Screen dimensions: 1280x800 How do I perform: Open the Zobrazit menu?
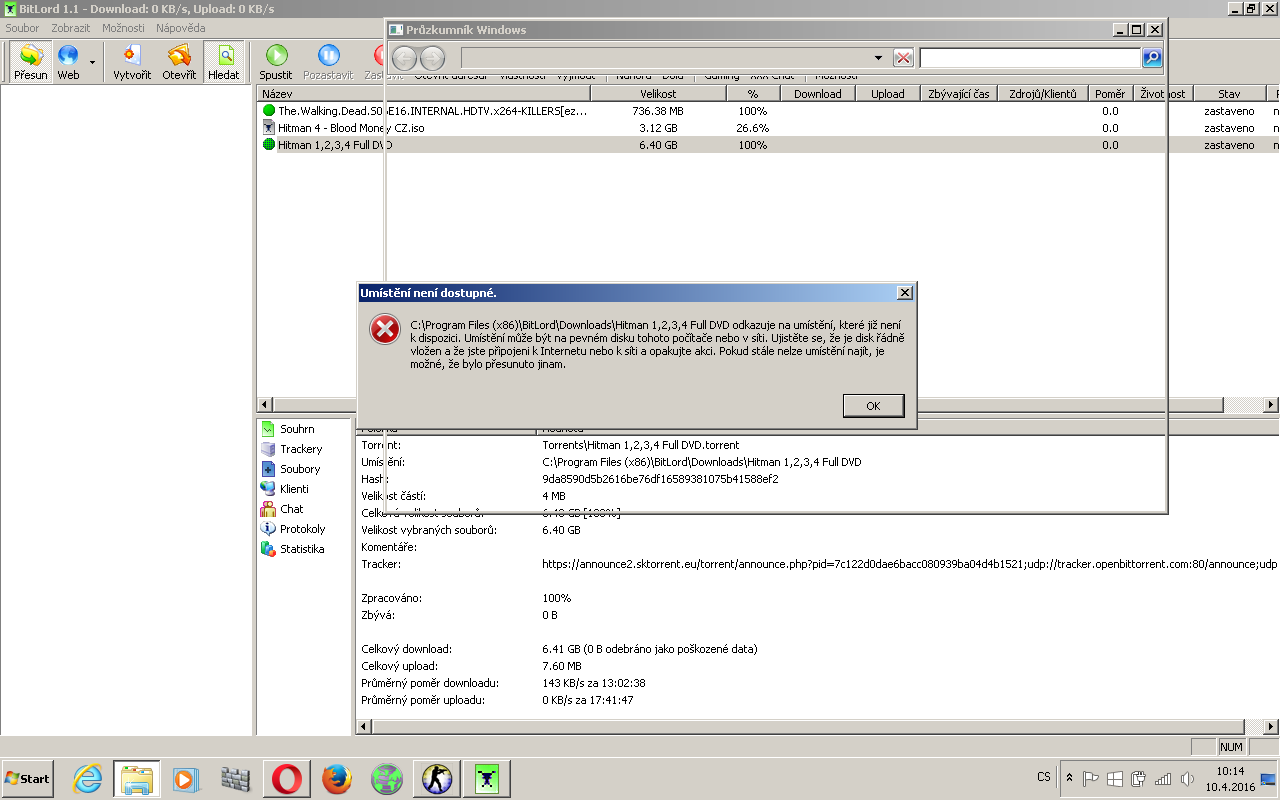tap(71, 28)
